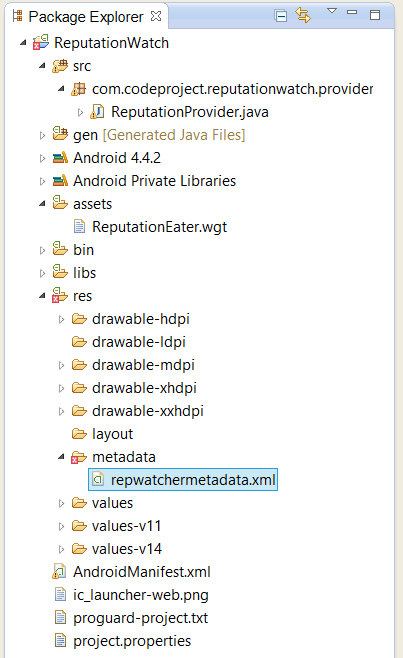Collapse the metadata folder
403x658 pixels.
pos(61,457)
